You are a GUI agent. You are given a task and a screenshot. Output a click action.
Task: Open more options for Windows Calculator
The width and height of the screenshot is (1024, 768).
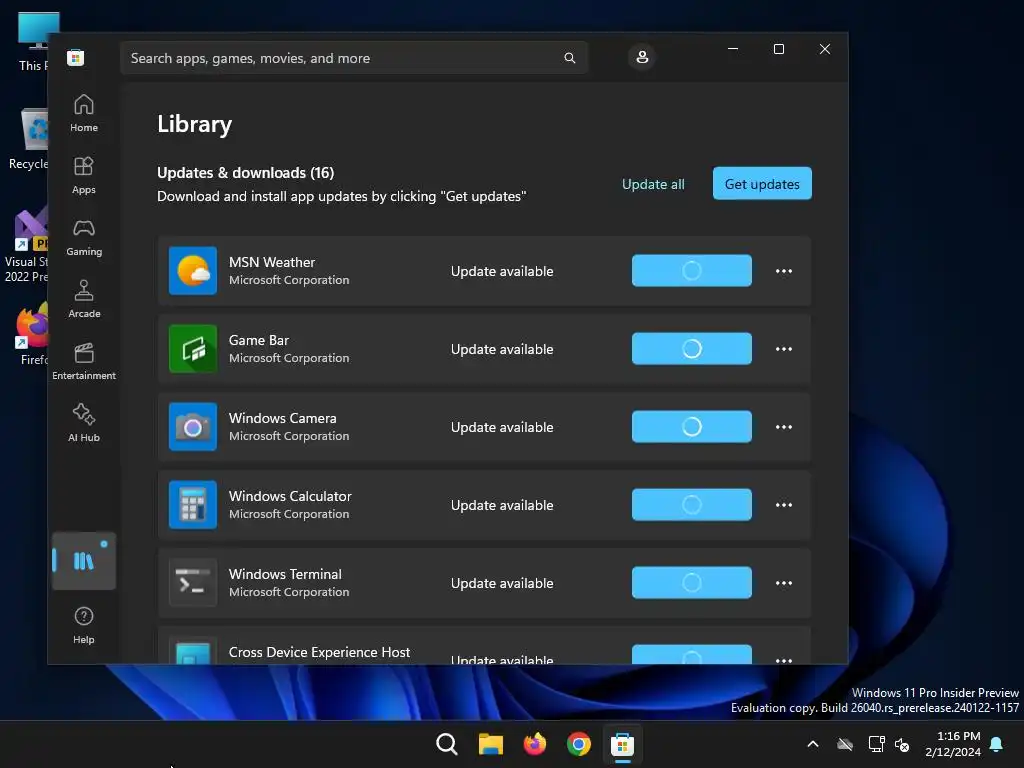click(x=784, y=505)
